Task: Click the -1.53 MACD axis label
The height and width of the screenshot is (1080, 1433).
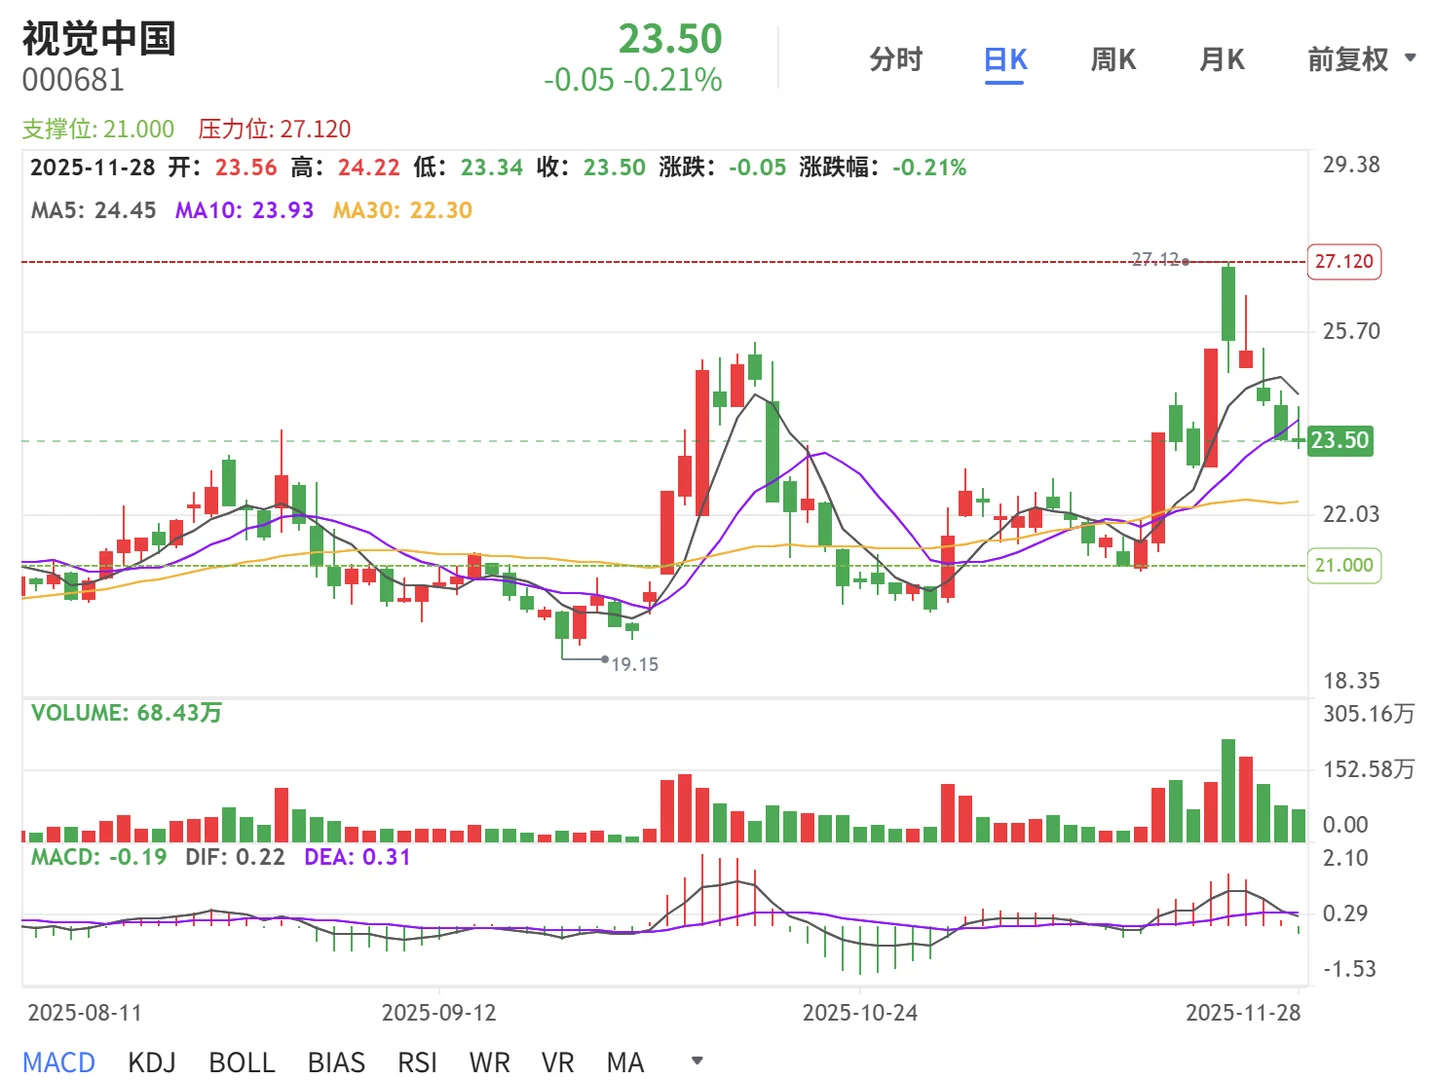Action: 1349,969
